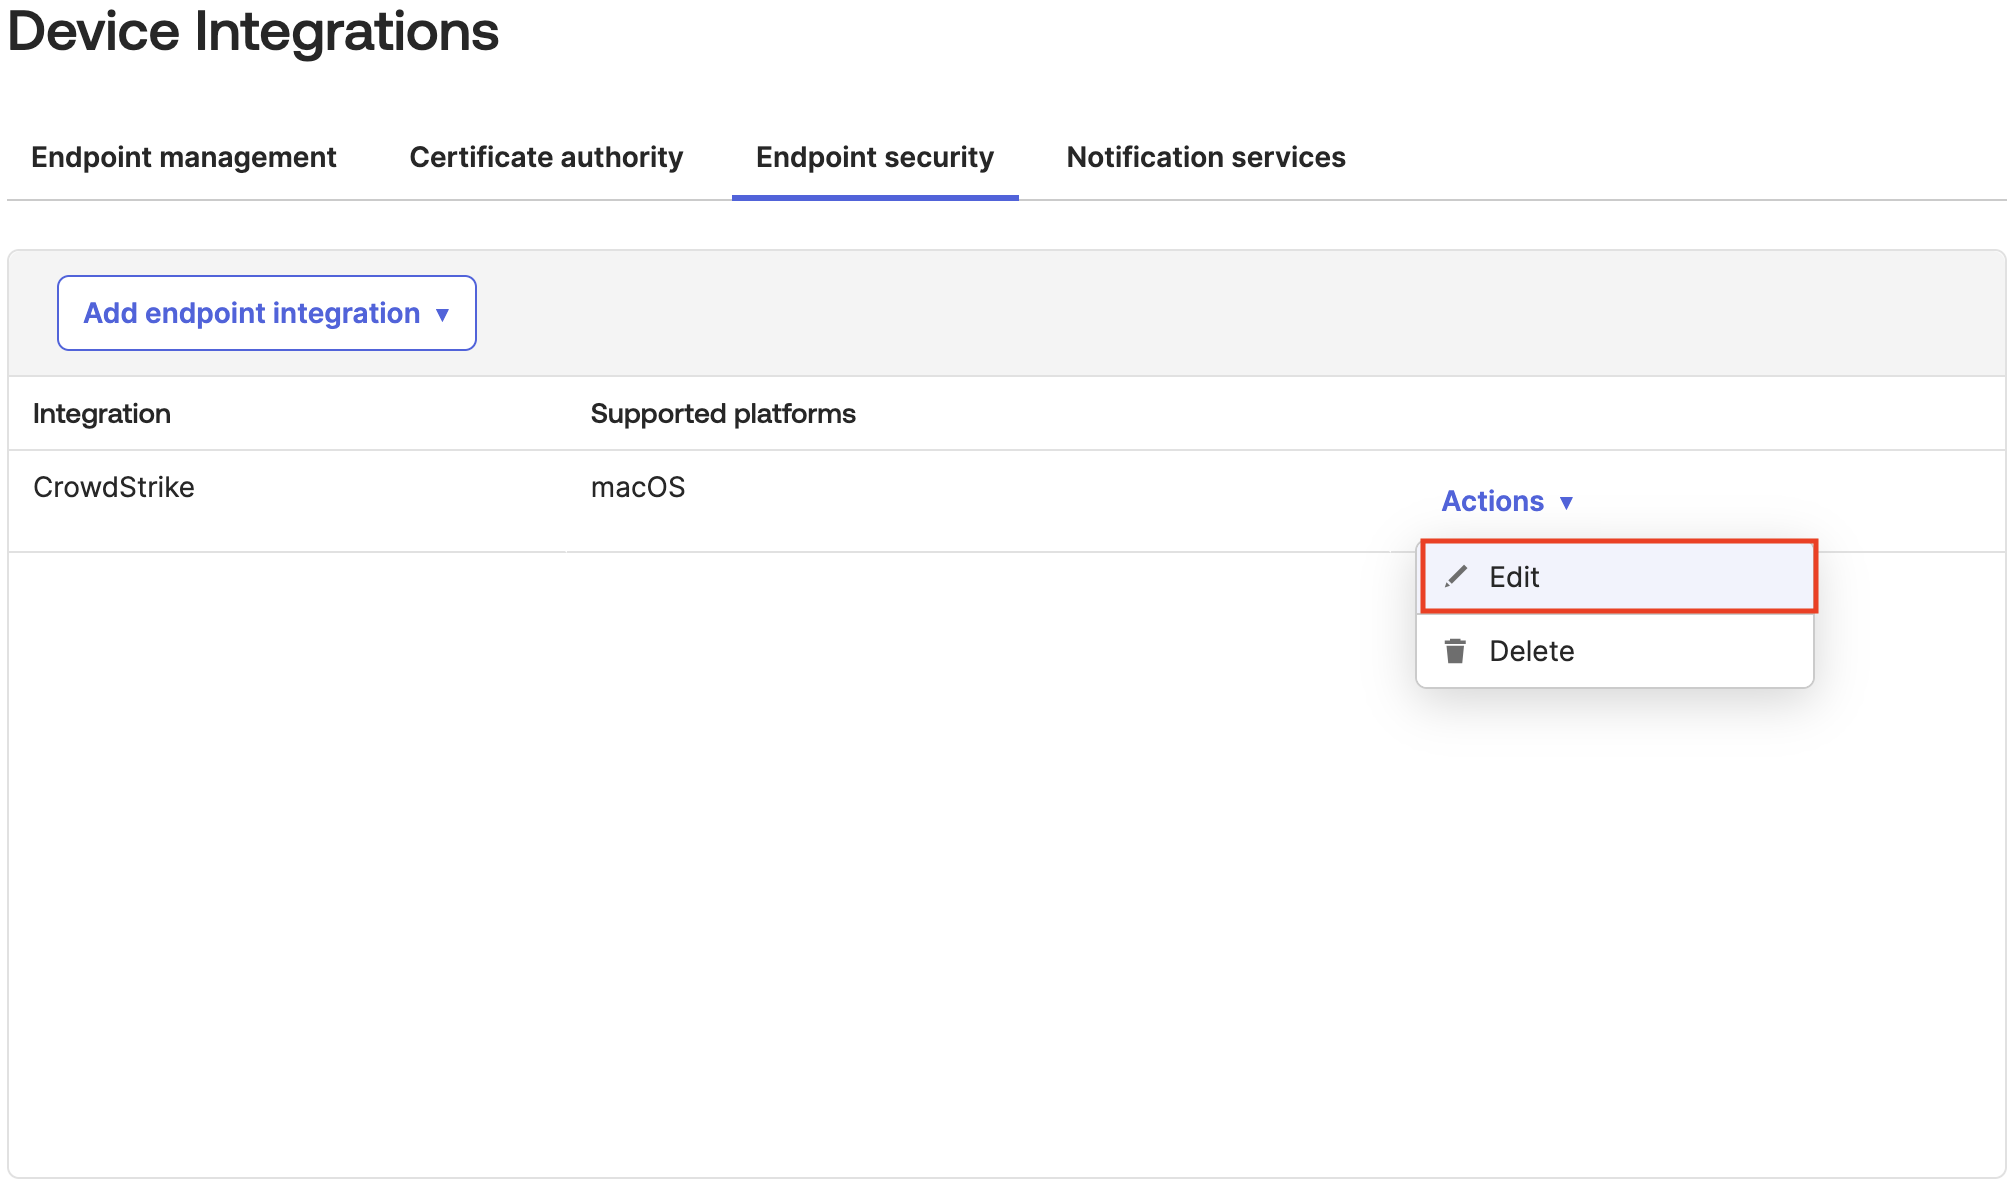Switch to the Endpoint management tab
This screenshot has width=2012, height=1190.
click(x=184, y=157)
